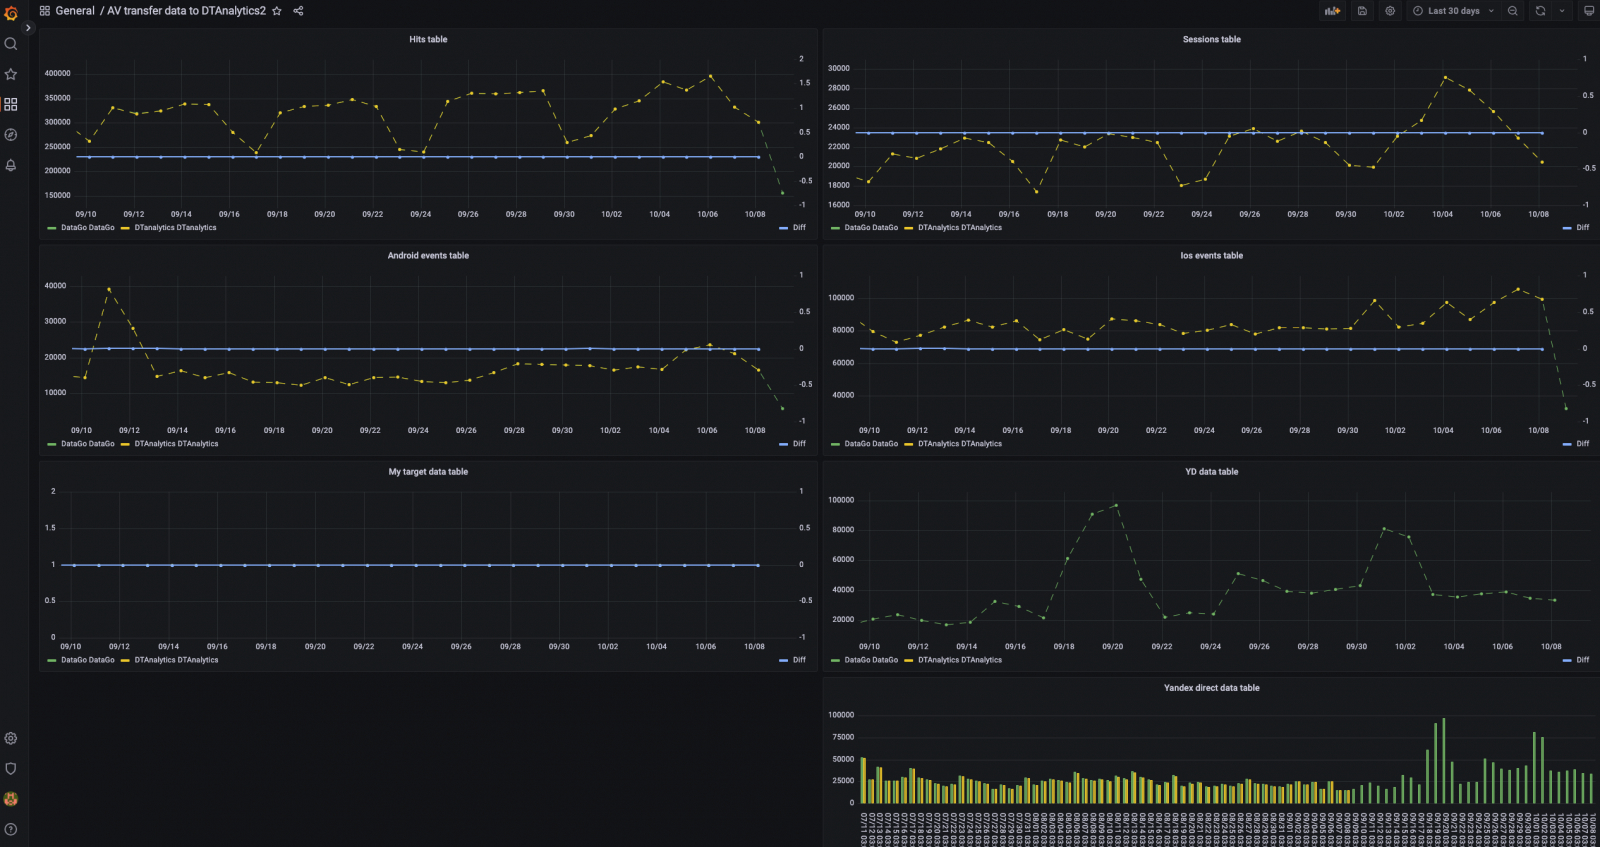
Task: Open the refresh interval dropdown arrow
Action: pyautogui.click(x=1562, y=11)
